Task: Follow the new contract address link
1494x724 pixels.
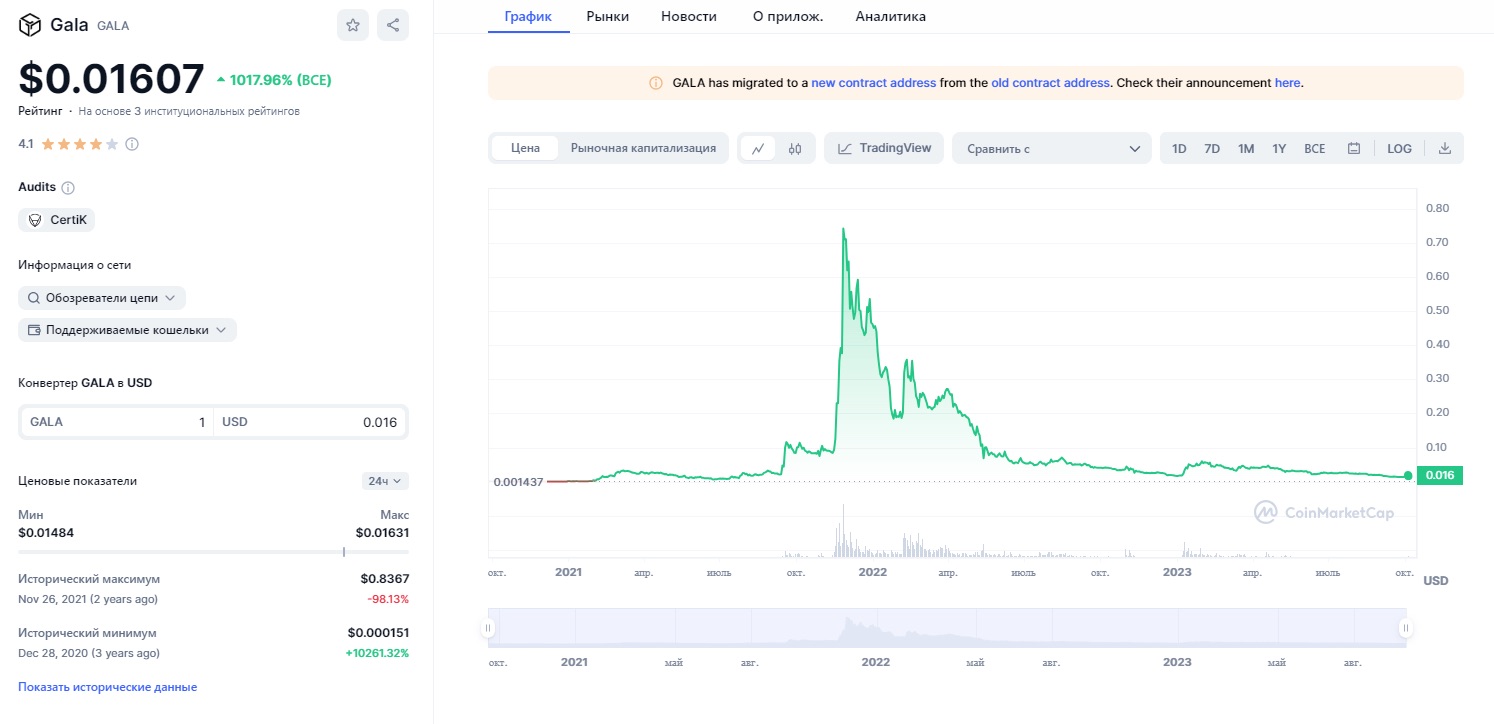Action: click(874, 83)
